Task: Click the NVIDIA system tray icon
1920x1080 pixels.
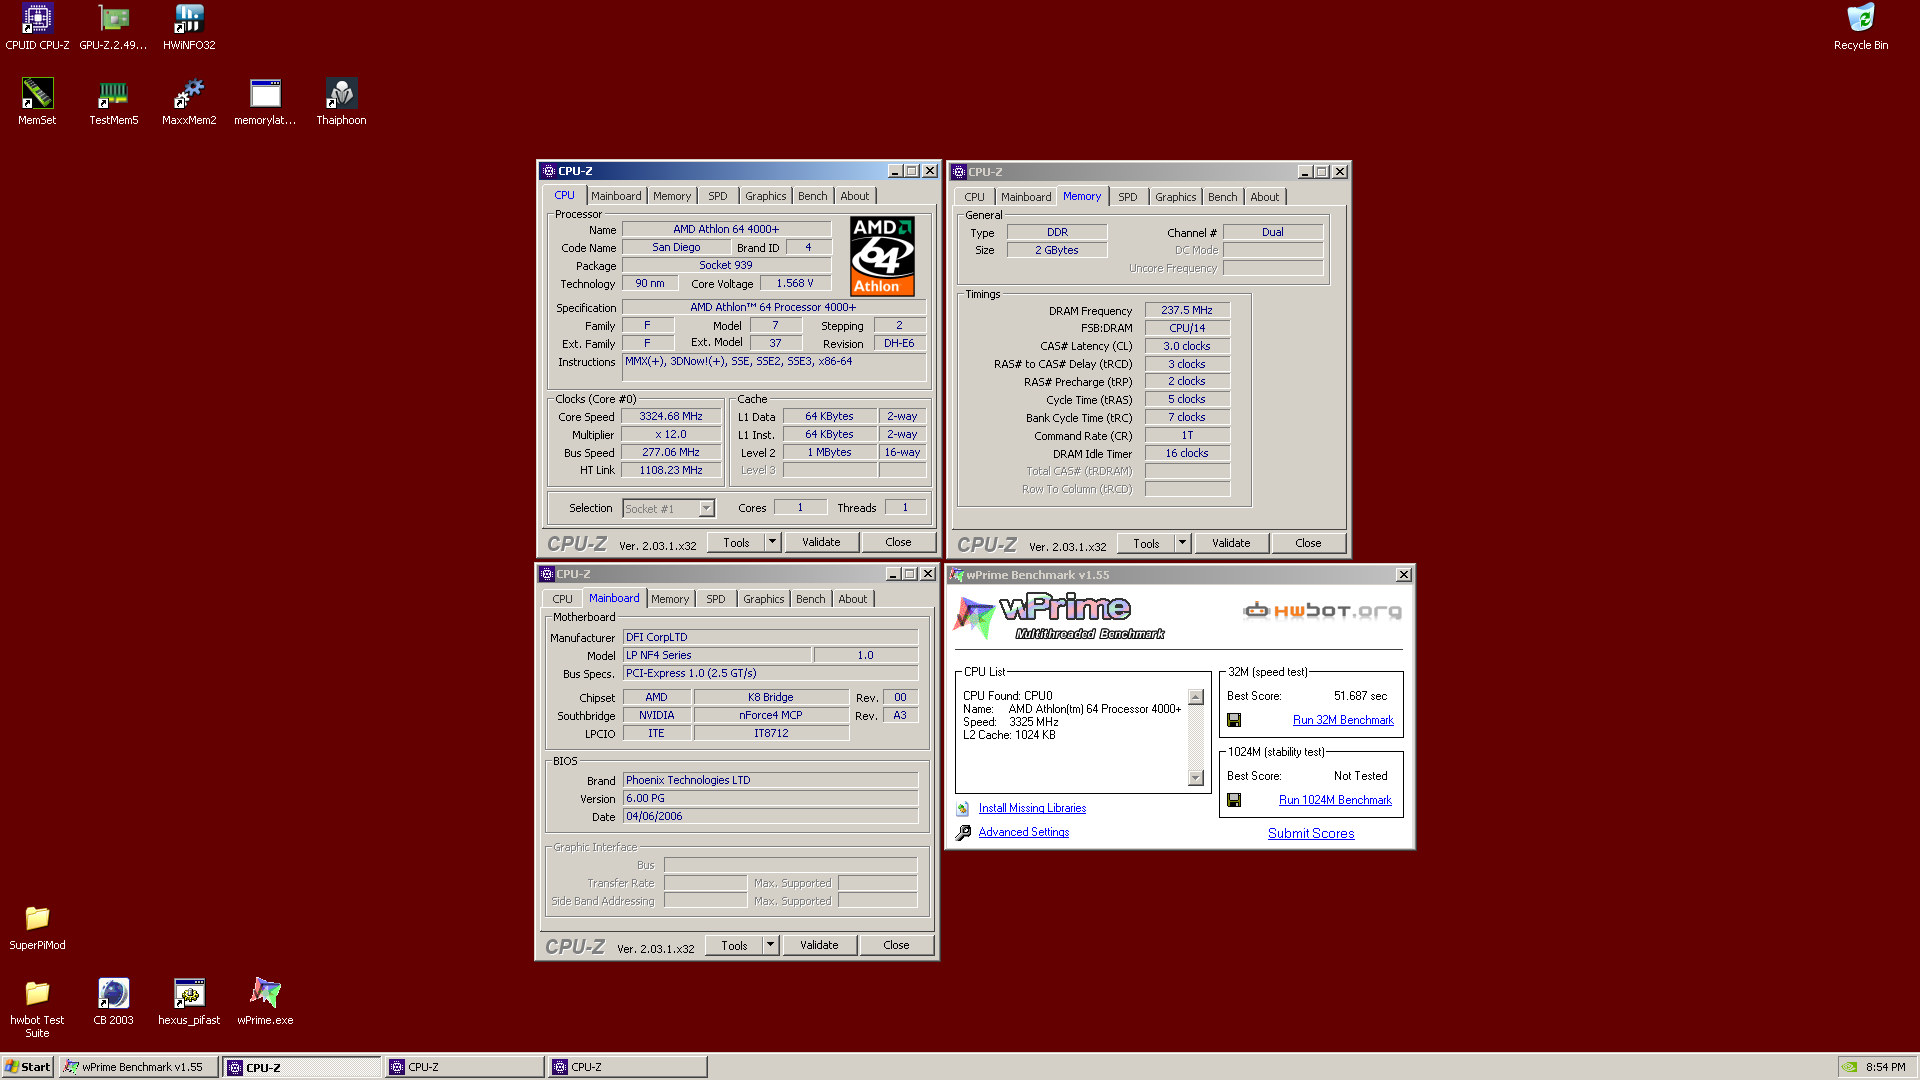Action: tap(1850, 1067)
